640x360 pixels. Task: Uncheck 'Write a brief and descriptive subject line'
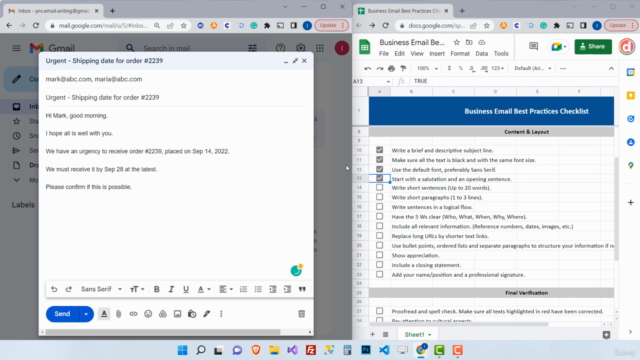tap(380, 150)
